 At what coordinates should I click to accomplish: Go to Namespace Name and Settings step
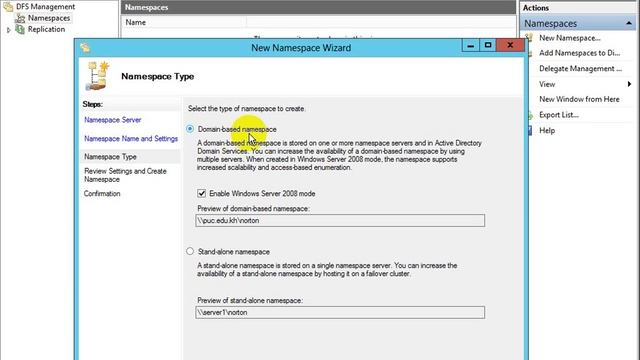click(x=131, y=139)
